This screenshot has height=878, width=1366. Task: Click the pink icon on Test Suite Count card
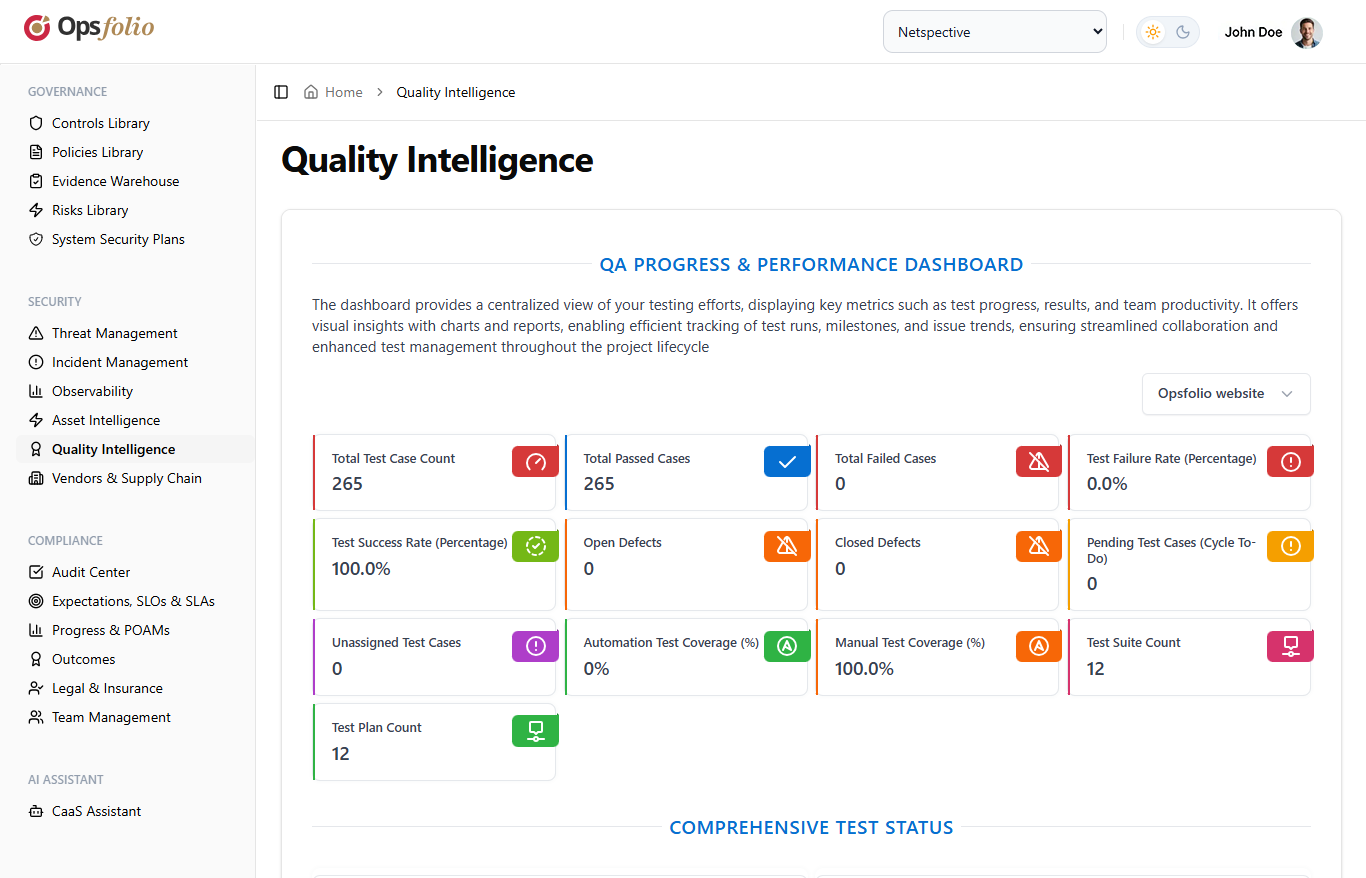(1290, 646)
